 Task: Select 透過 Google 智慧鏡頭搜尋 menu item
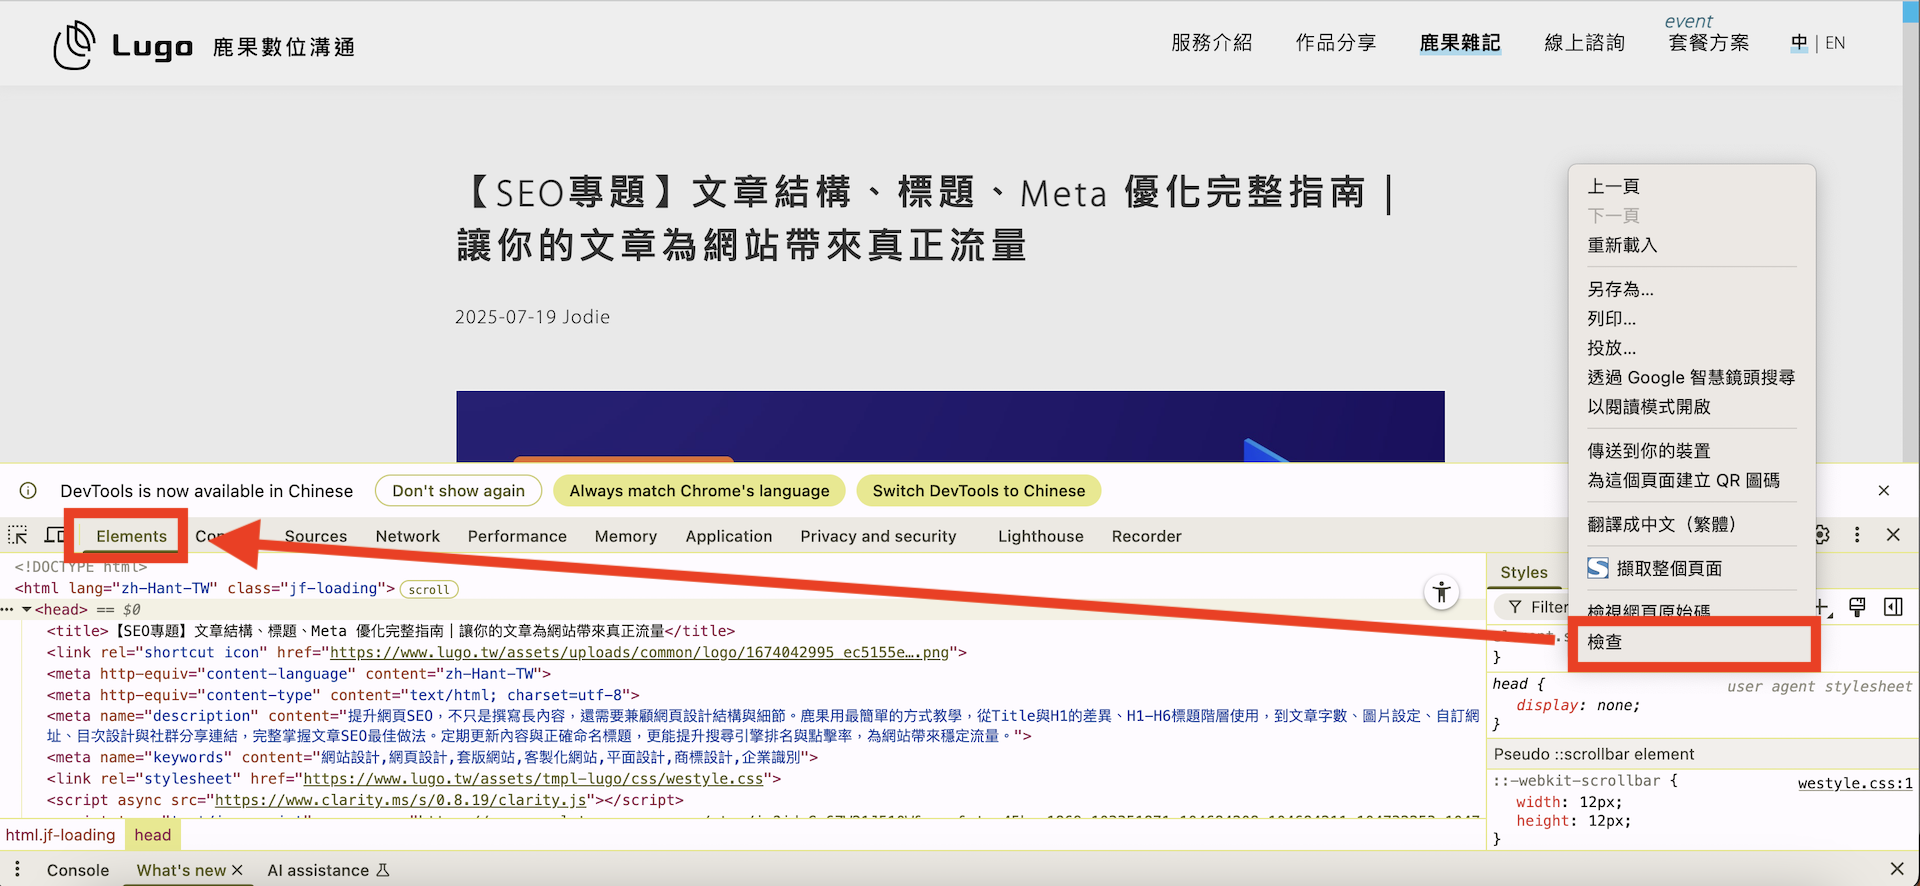click(x=1692, y=377)
